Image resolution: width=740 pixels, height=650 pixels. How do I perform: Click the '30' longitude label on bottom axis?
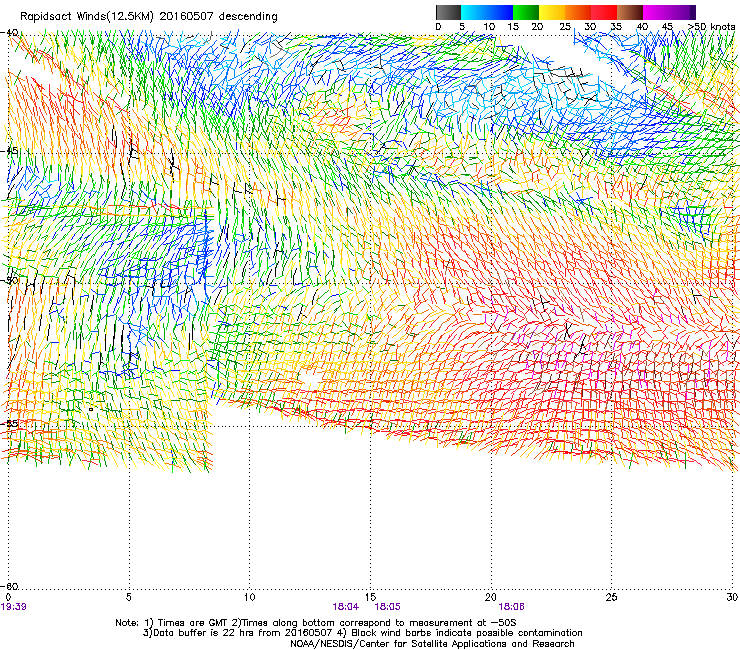732,597
